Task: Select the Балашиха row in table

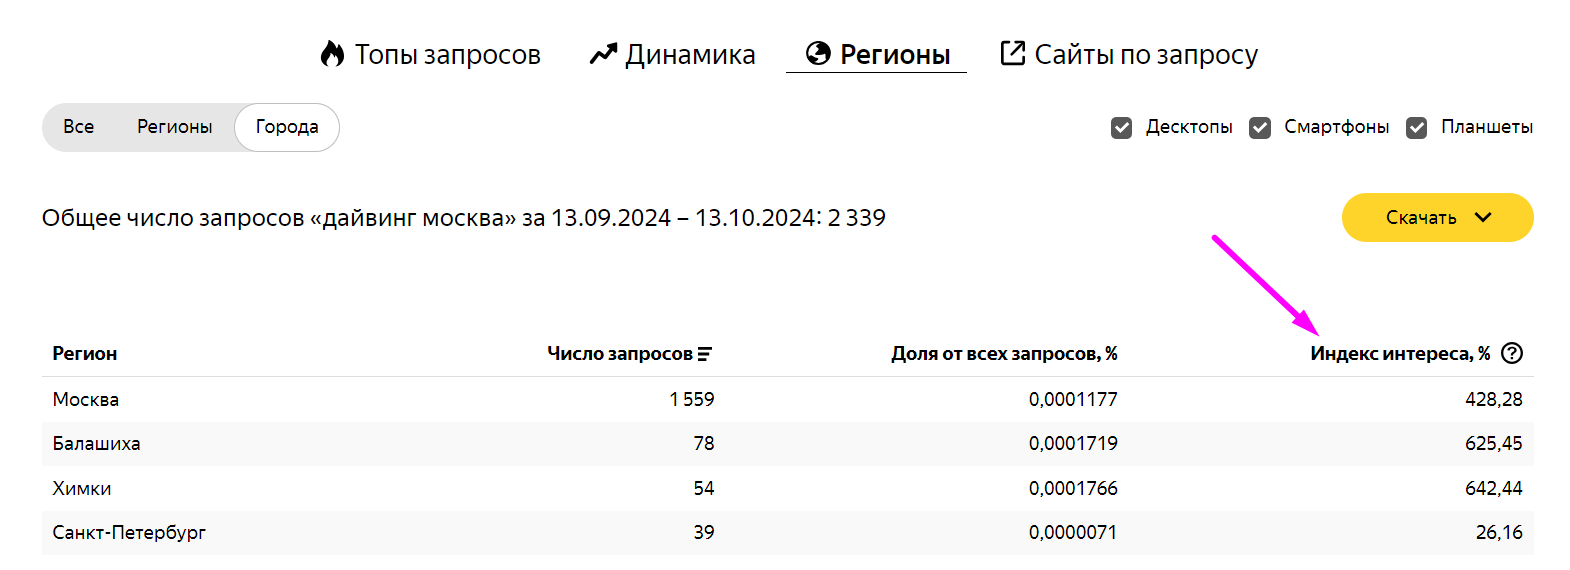Action: tap(97, 444)
